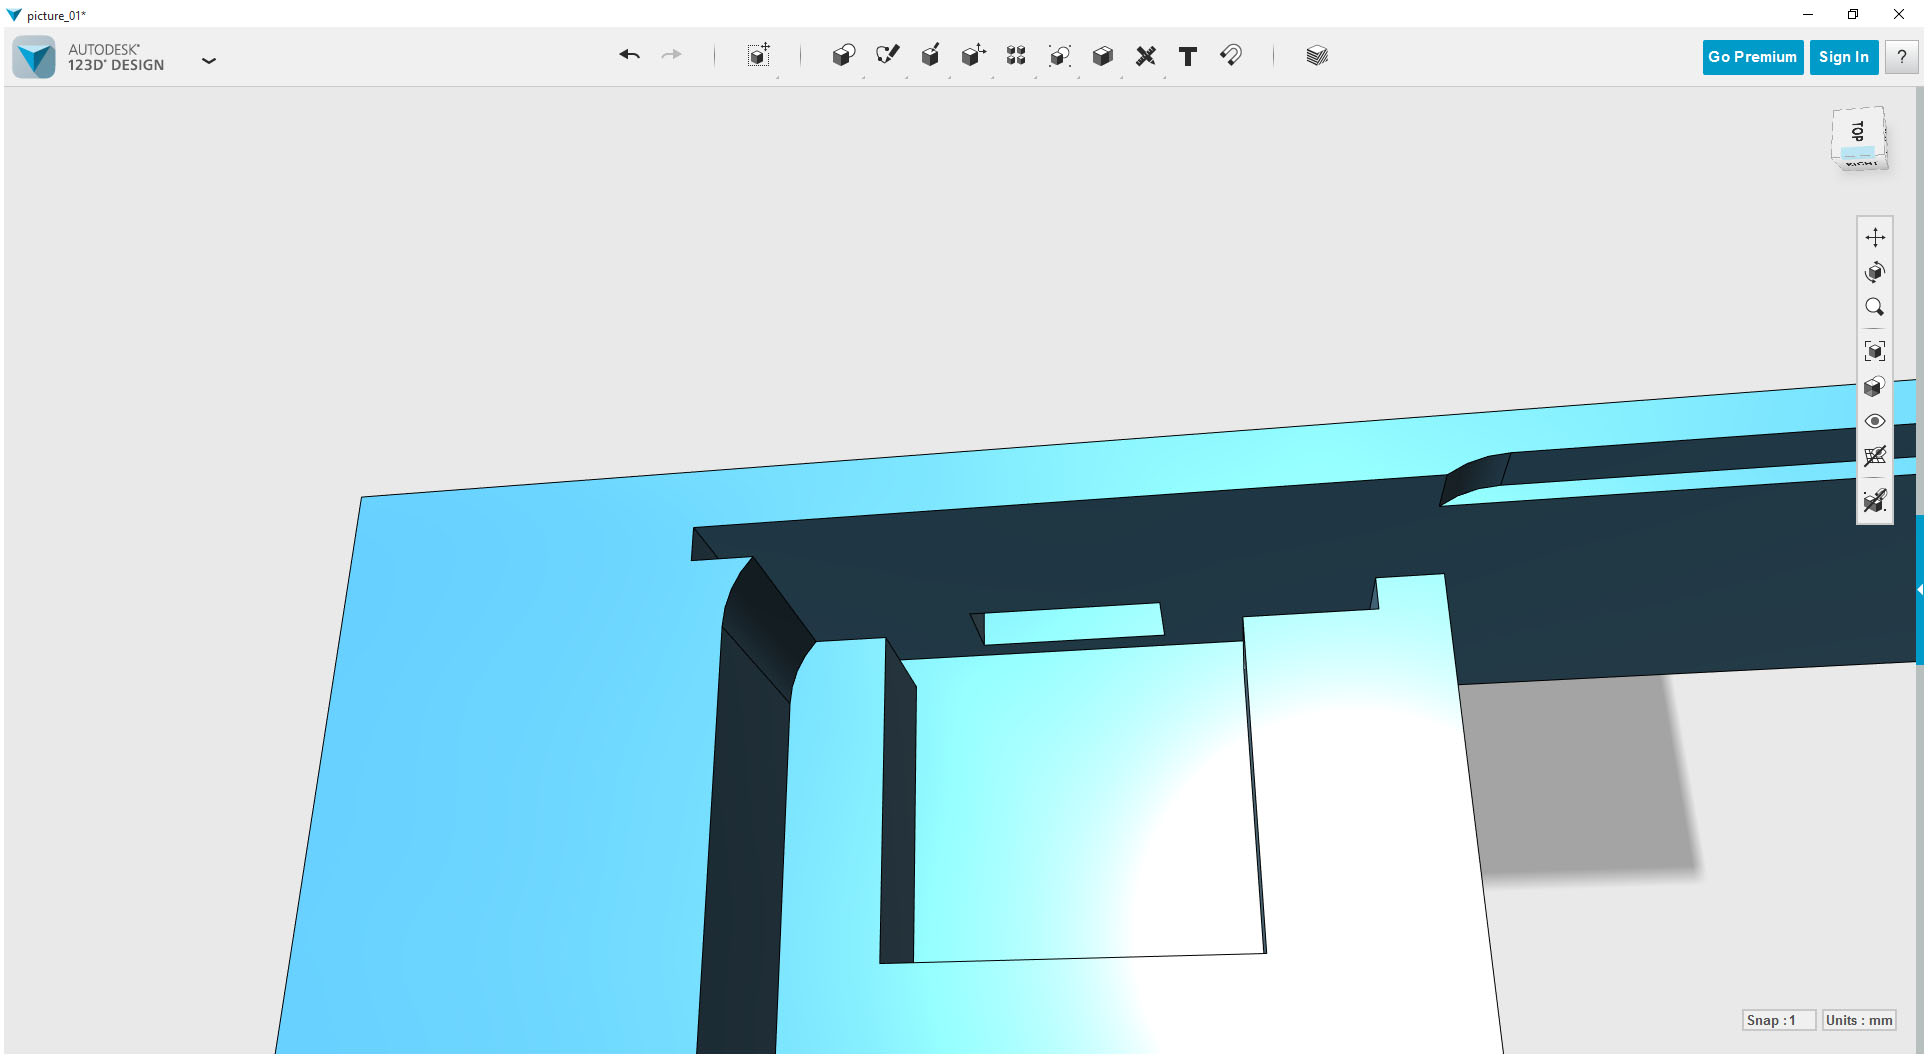The width and height of the screenshot is (1928, 1058).
Task: Toggle sketch visibility in the navigation bar
Action: pos(1875,498)
